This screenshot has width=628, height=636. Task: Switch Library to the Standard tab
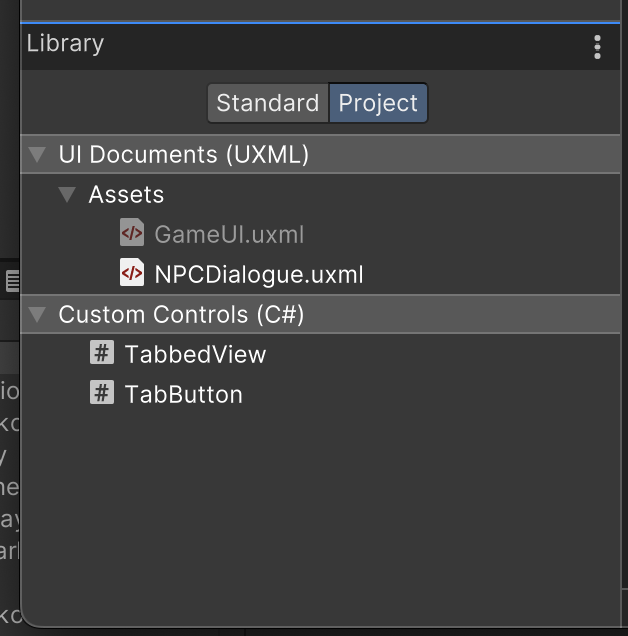pyautogui.click(x=267, y=103)
